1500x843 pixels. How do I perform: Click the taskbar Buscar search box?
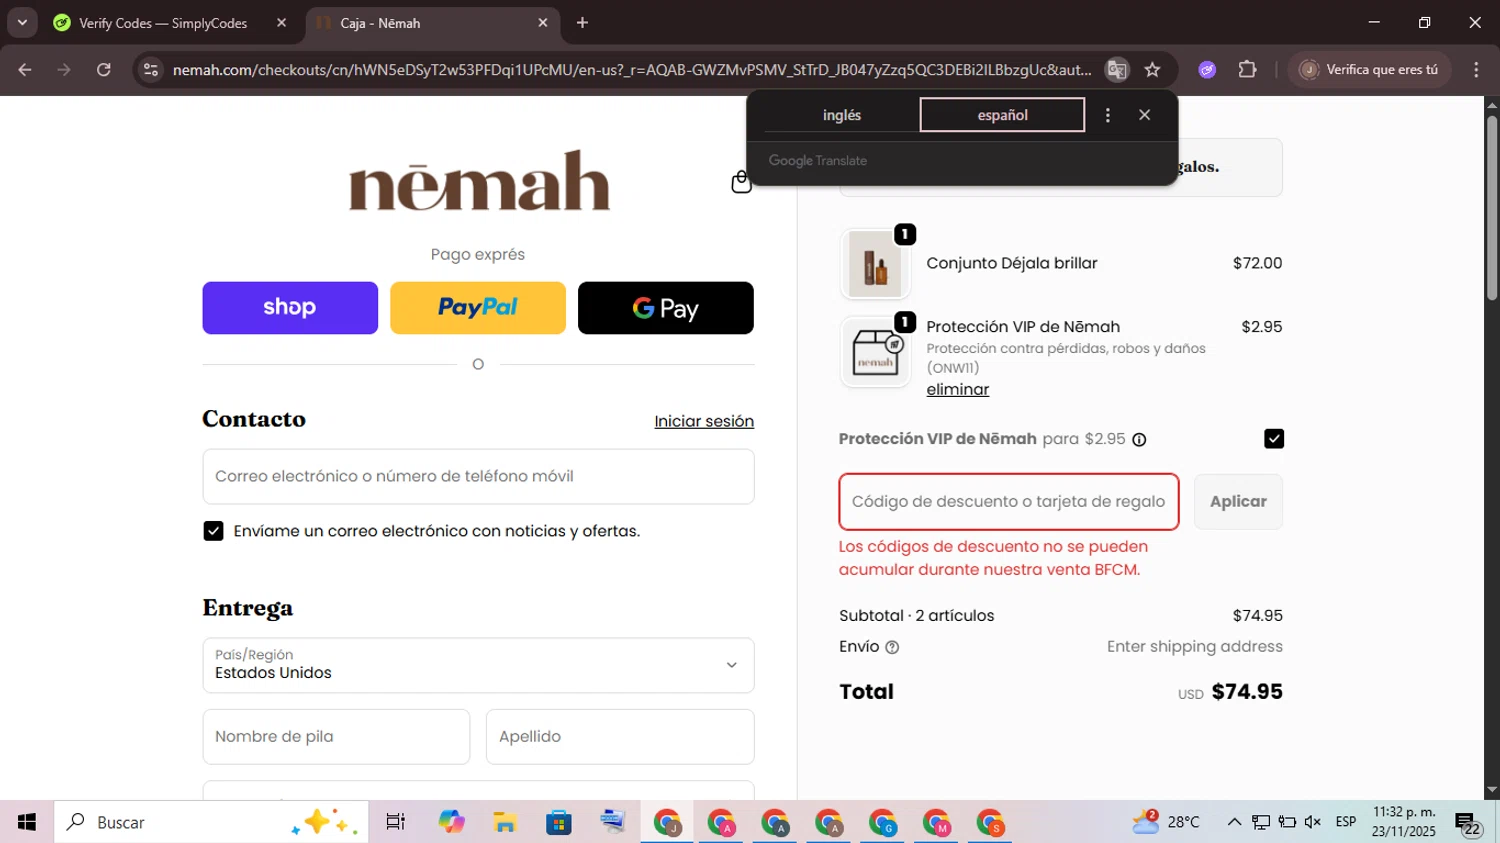[211, 822]
